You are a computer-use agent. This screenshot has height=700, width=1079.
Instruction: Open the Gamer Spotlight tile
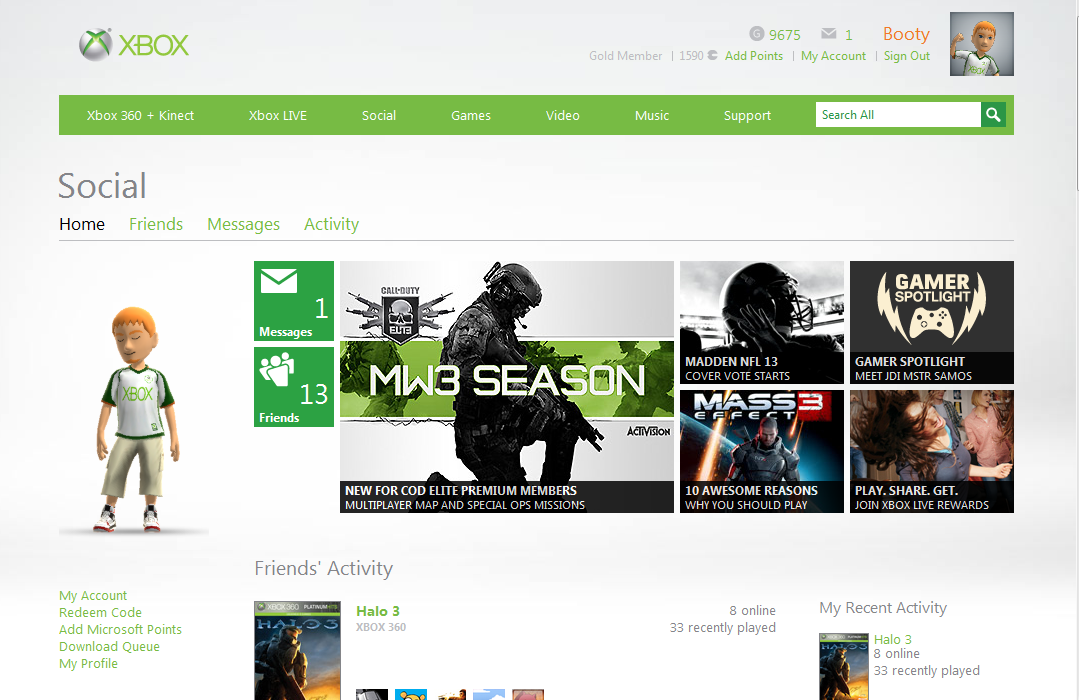click(932, 322)
